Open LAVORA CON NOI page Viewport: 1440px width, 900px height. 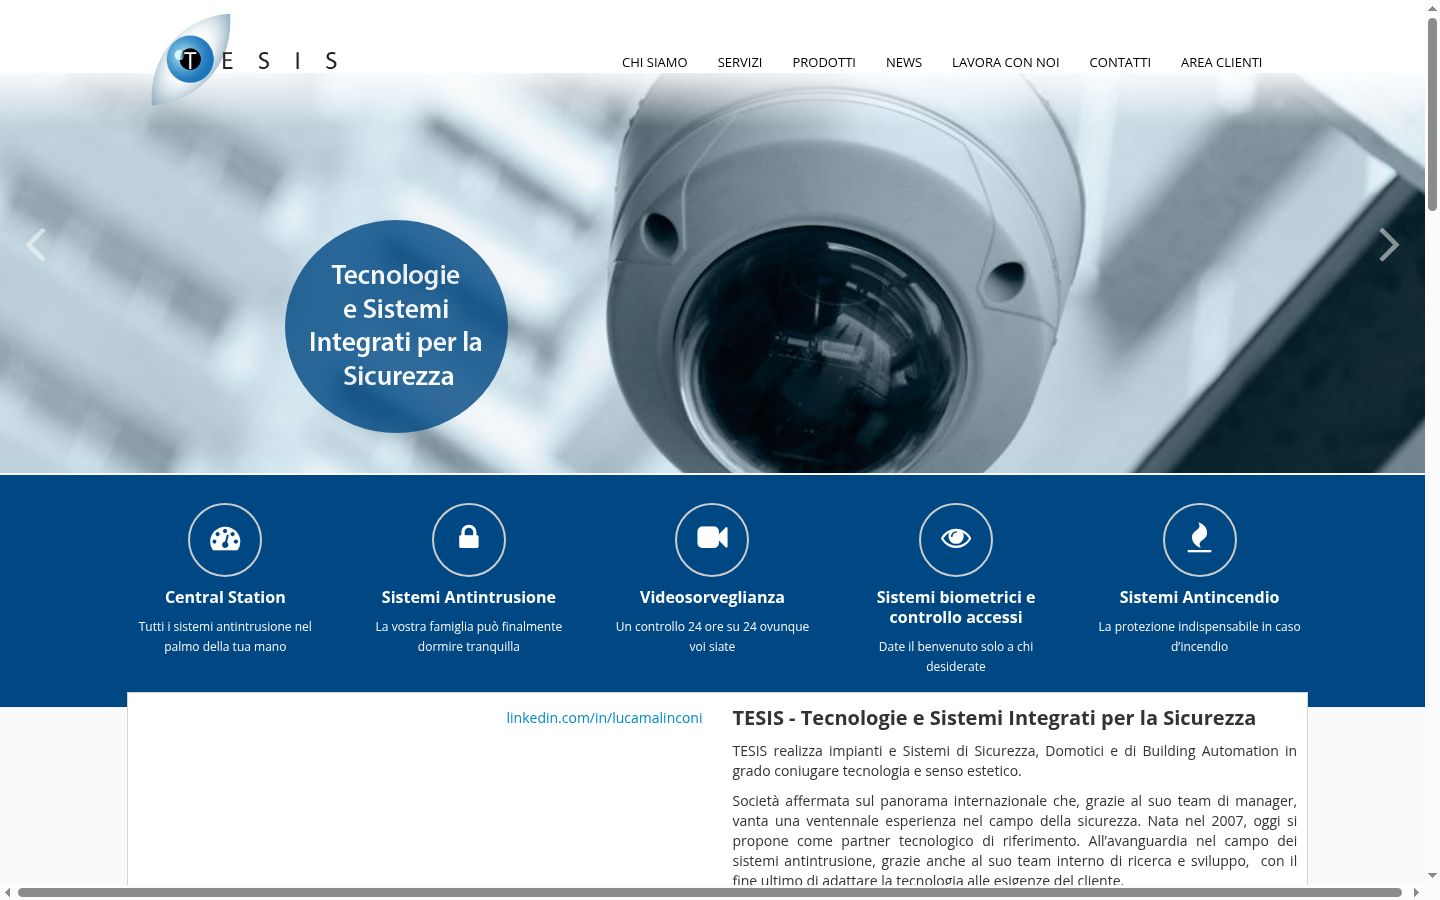click(x=1005, y=62)
